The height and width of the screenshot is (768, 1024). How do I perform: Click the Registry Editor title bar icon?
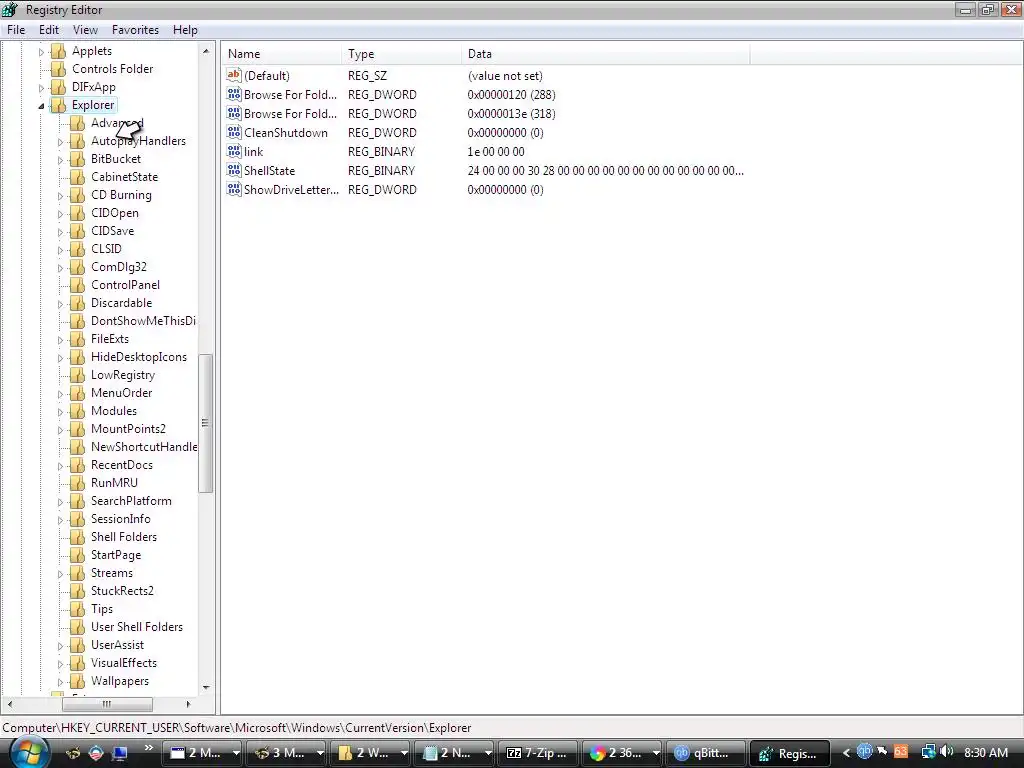click(10, 10)
